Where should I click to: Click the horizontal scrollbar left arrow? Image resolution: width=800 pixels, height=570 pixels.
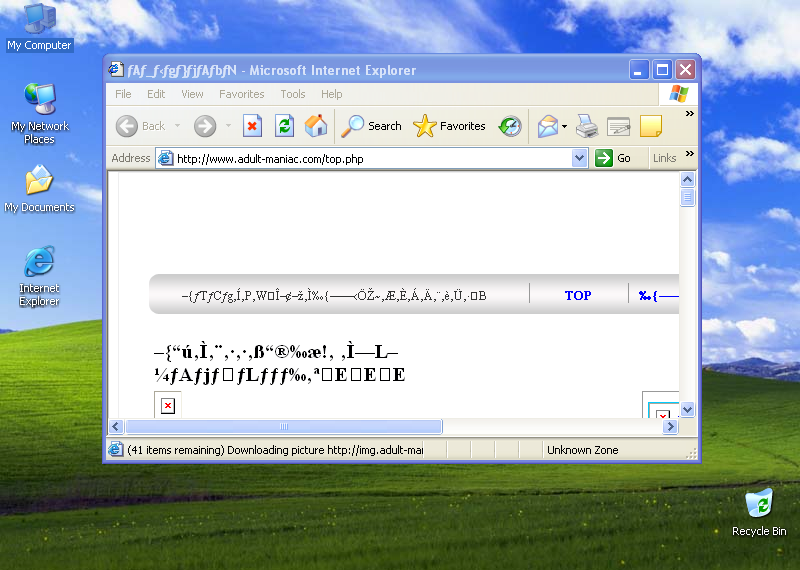pos(116,427)
